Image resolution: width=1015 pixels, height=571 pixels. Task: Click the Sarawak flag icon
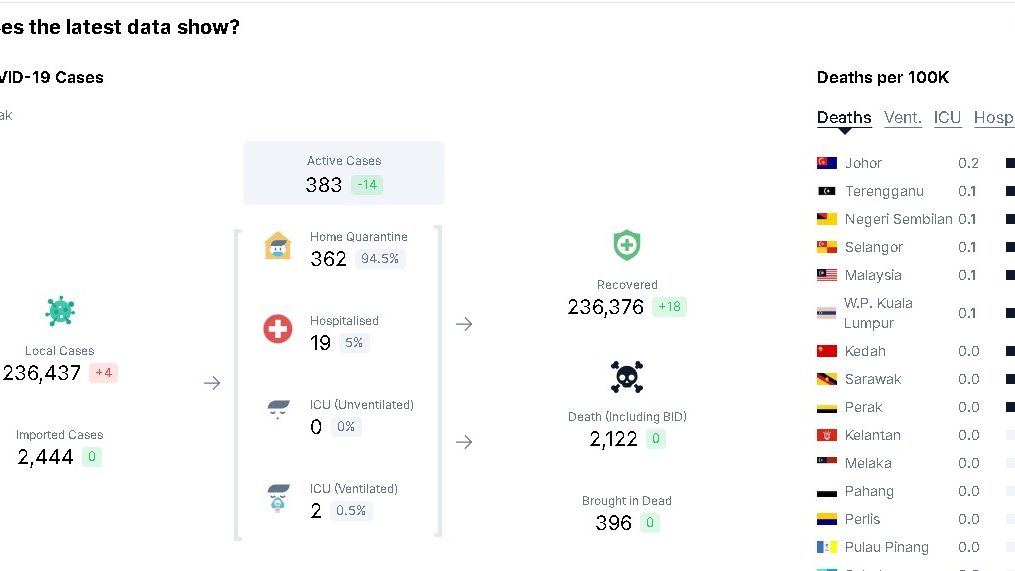[x=827, y=379]
